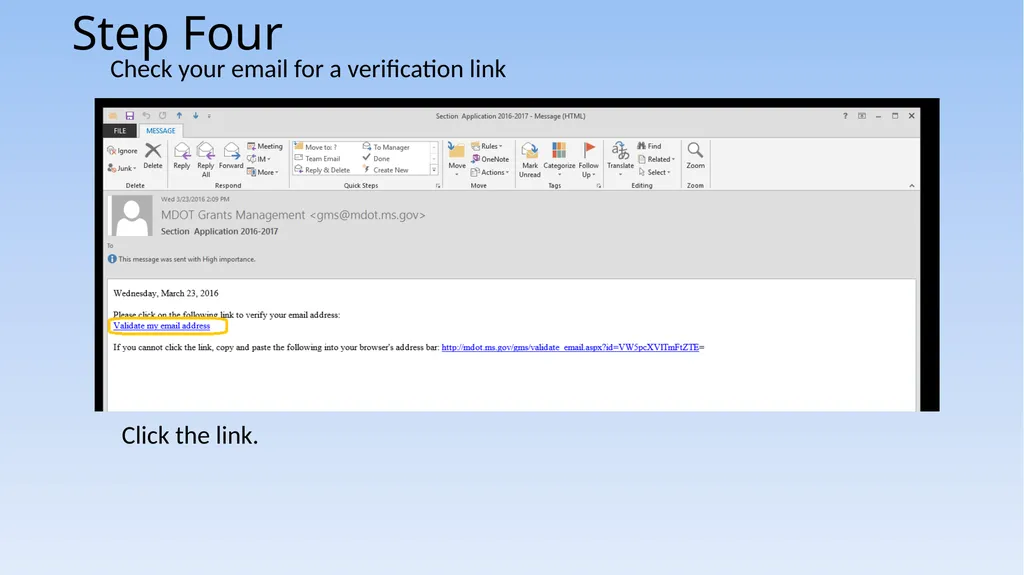
Task: Forward this email message
Action: coord(231,156)
